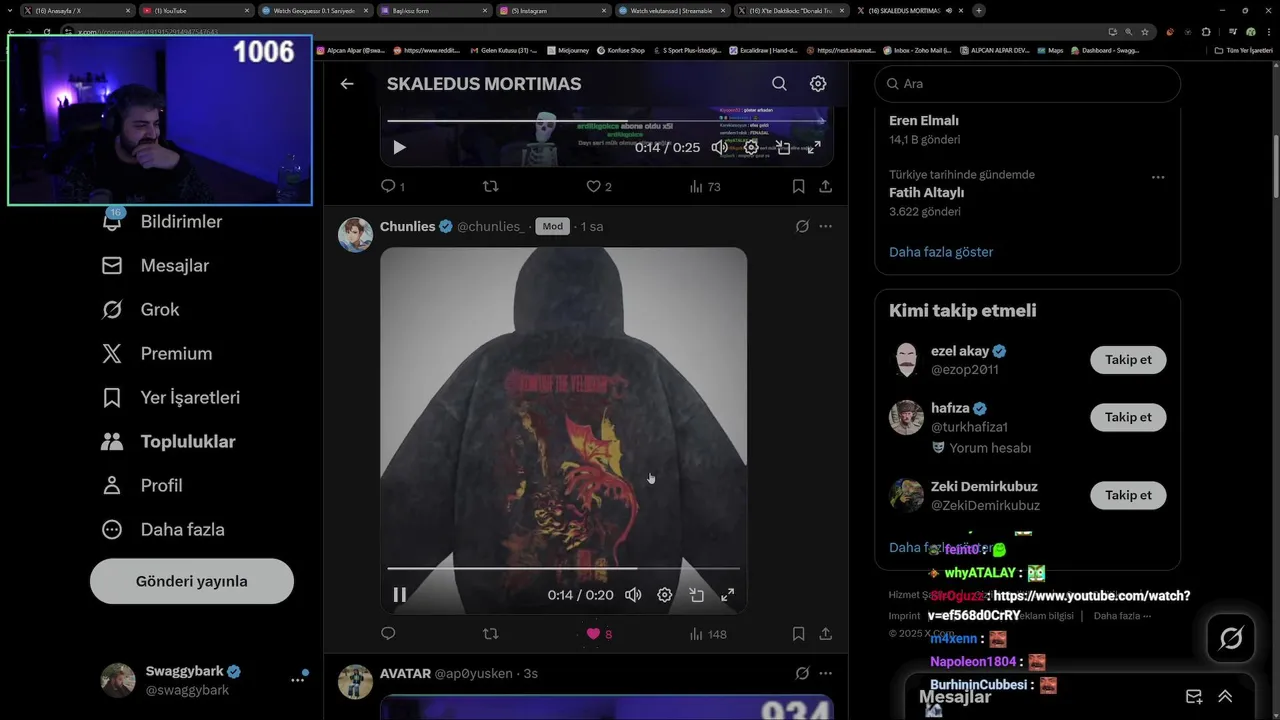Open Topluluklar communities page
1280x720 pixels.
pos(170,441)
